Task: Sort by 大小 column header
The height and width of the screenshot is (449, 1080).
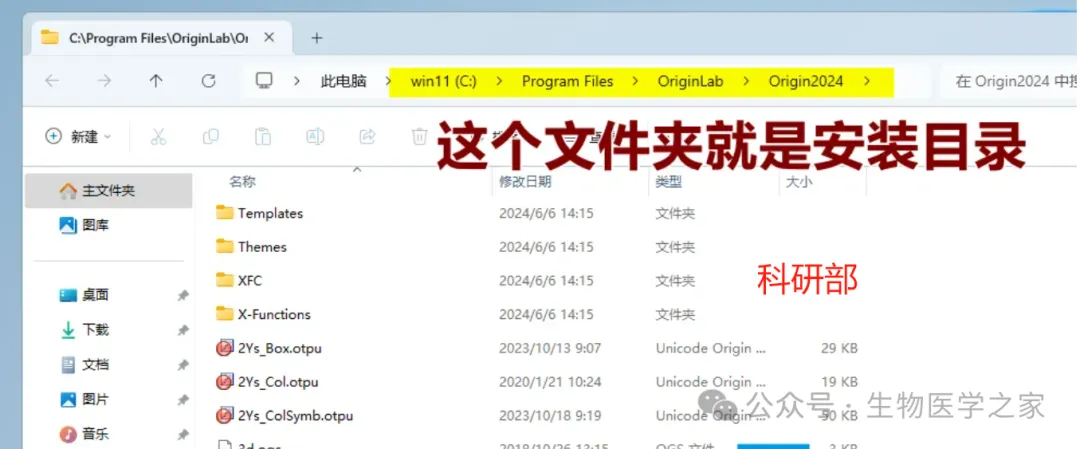Action: 799,182
